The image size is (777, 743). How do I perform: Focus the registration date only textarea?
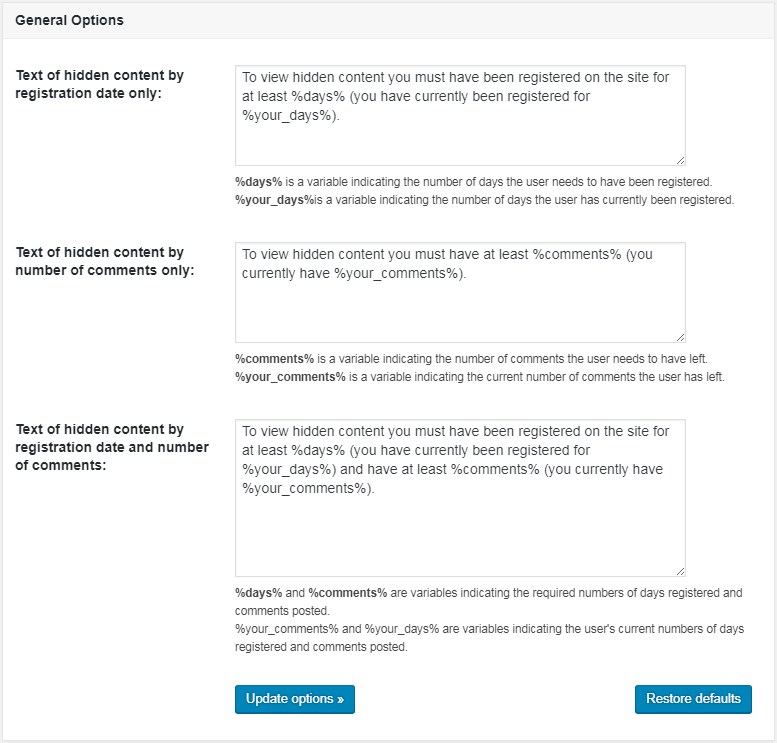(460, 115)
